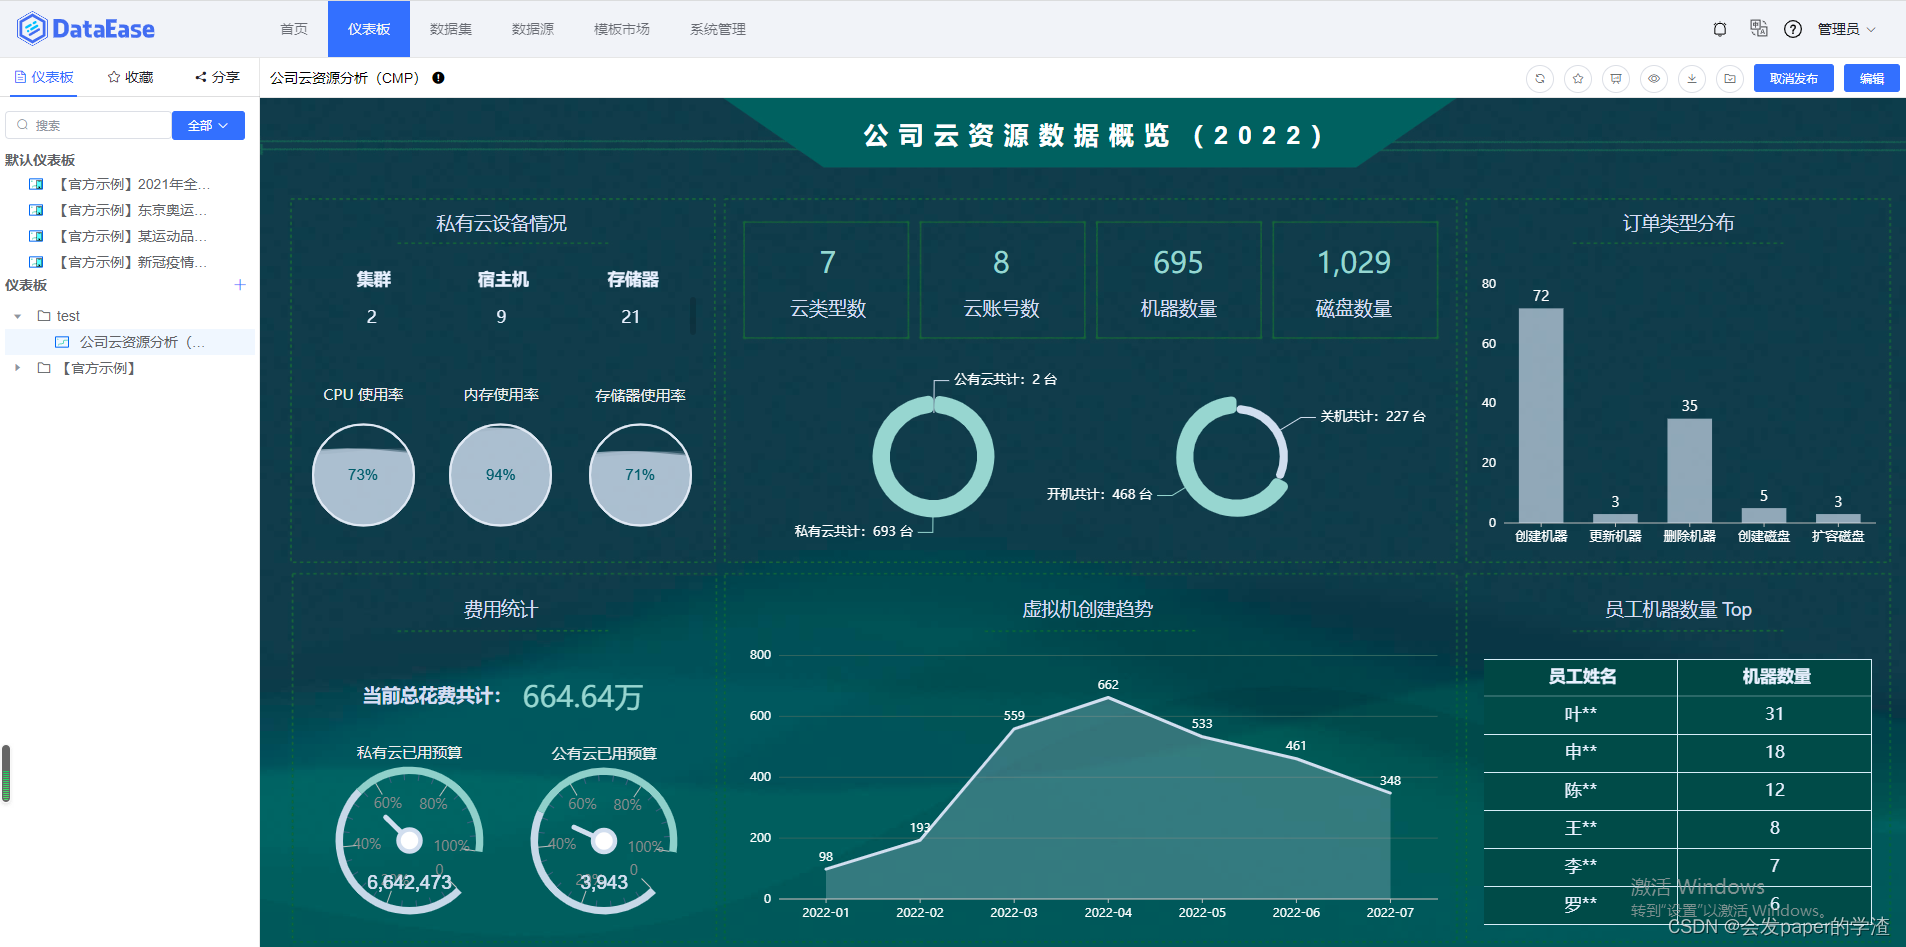Enter presentation mode for dashboard
Viewport: 1906px width, 947px height.
[x=1617, y=78]
